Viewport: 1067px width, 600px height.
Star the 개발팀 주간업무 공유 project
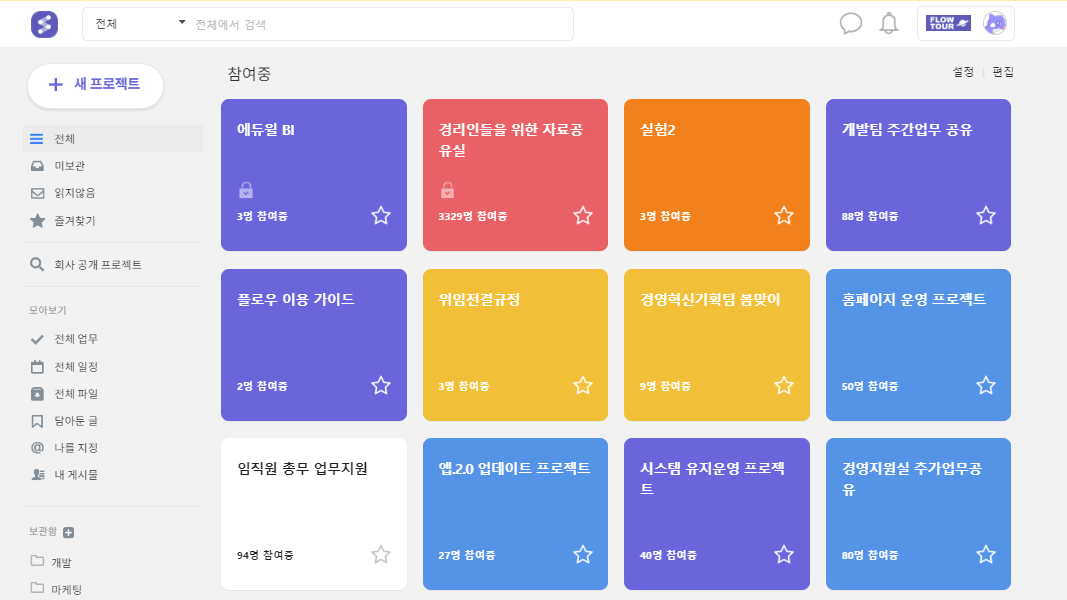(986, 215)
